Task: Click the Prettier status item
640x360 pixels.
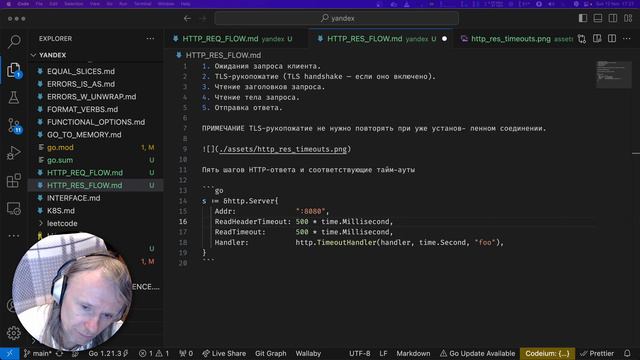Action: pyautogui.click(x=597, y=353)
